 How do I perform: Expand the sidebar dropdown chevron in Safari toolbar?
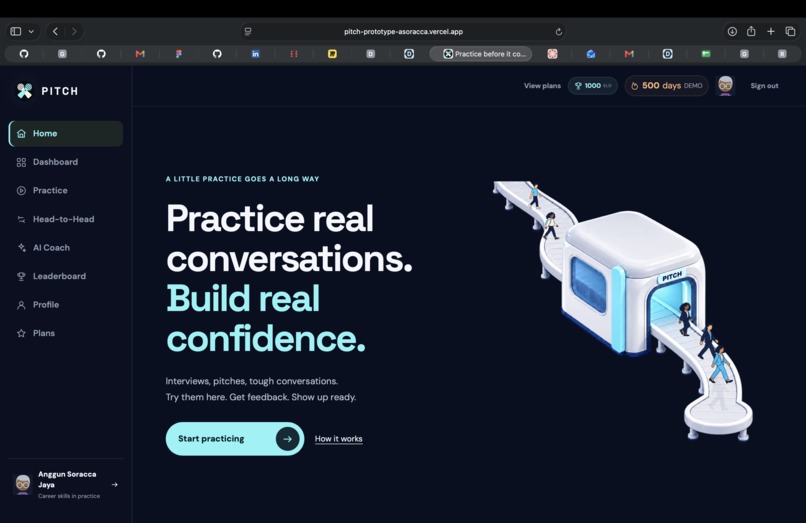(x=31, y=31)
